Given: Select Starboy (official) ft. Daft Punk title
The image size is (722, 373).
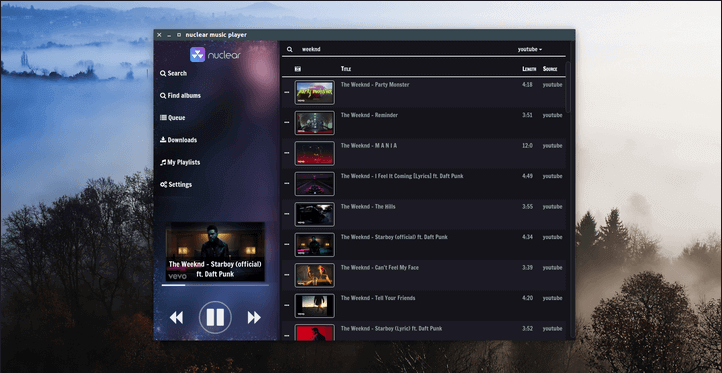Looking at the screenshot, I should [394, 237].
